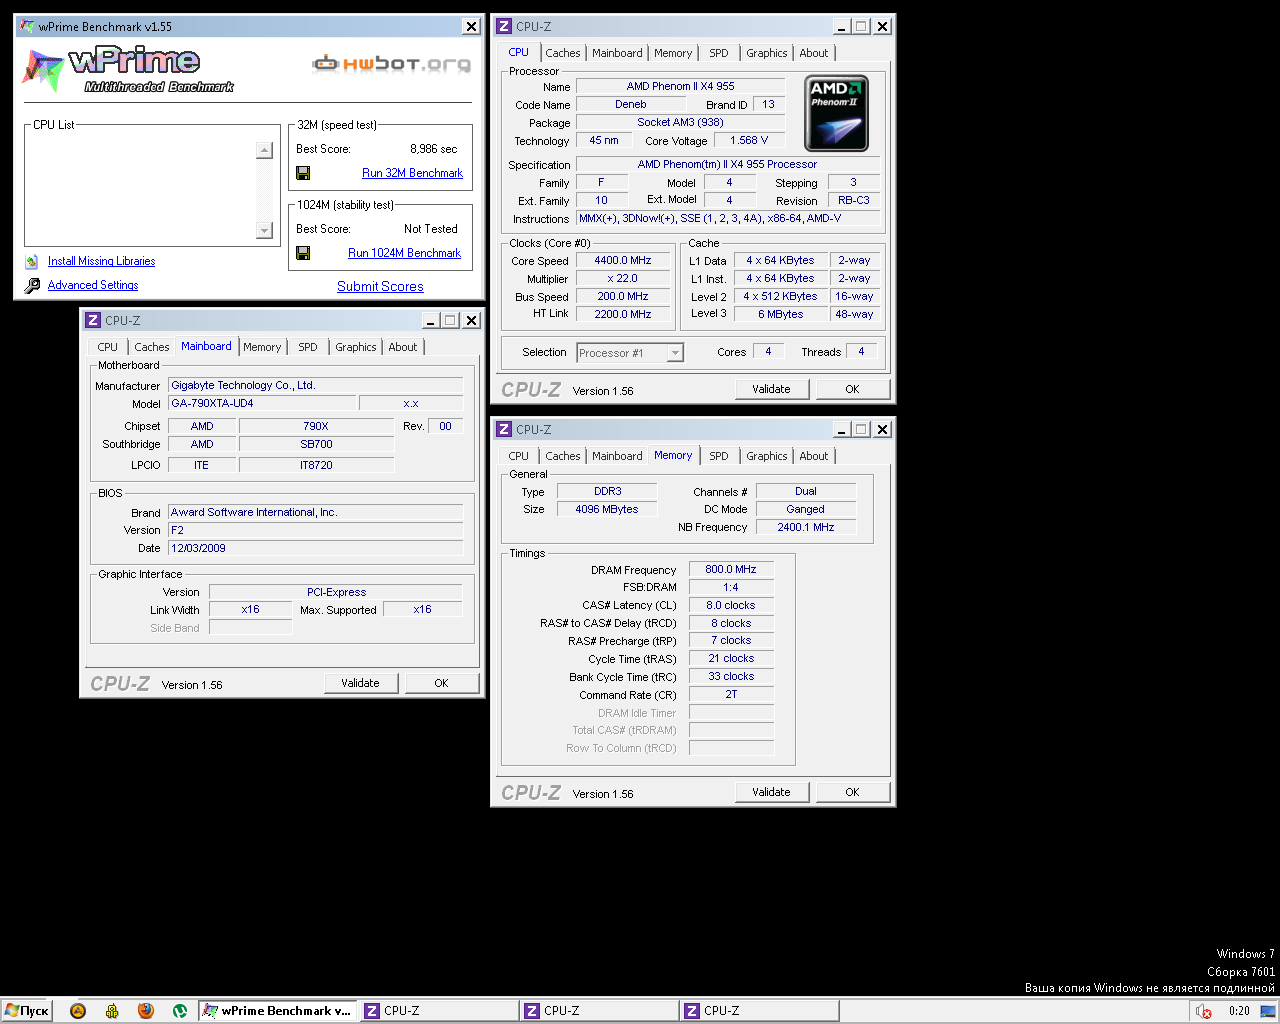Click OK in the CPU-Z Memory window
Viewport: 1280px width, 1024px height.
pos(852,792)
